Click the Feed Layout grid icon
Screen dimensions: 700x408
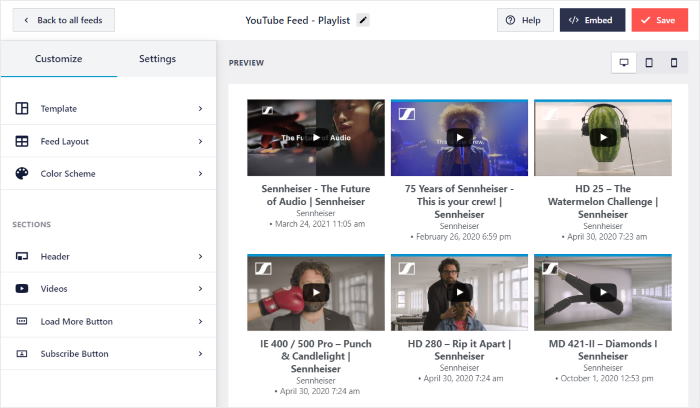click(x=22, y=142)
